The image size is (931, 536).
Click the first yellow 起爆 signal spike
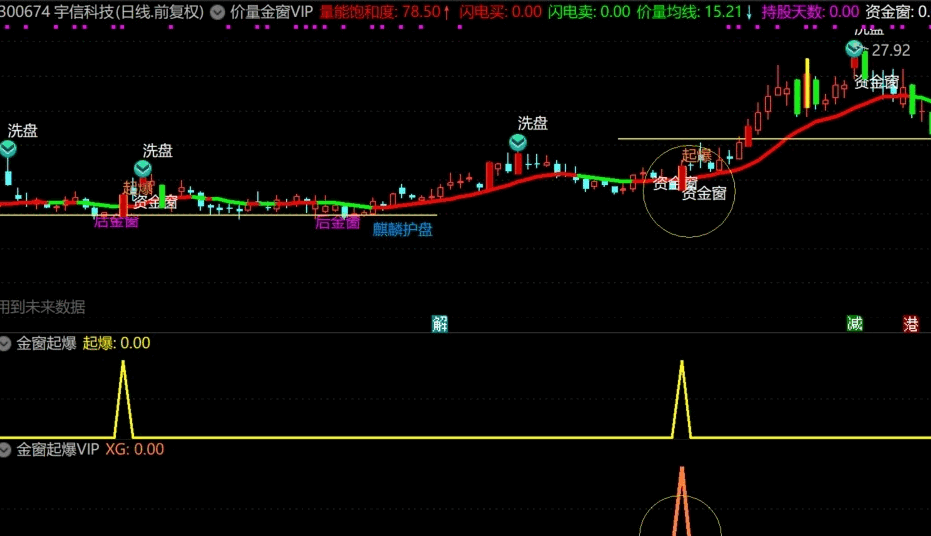pyautogui.click(x=124, y=399)
